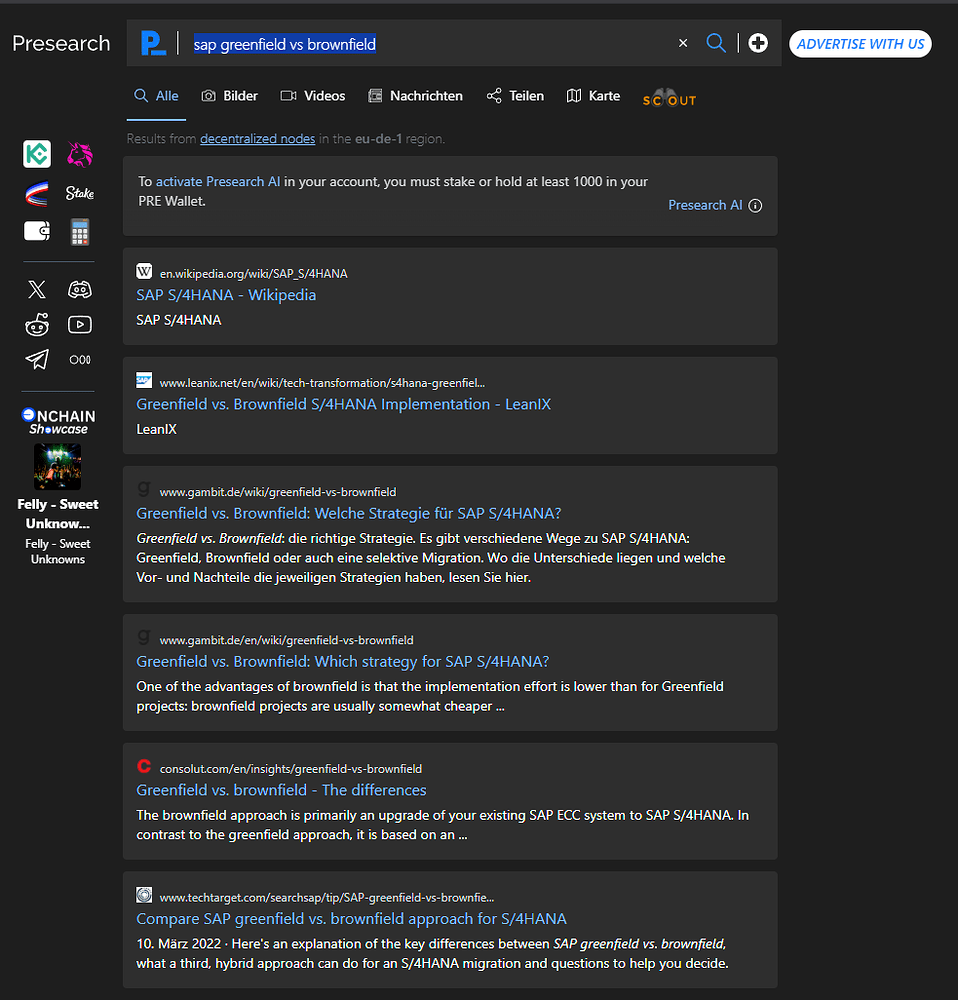Clear the search query with the x
The width and height of the screenshot is (958, 1000).
click(683, 43)
